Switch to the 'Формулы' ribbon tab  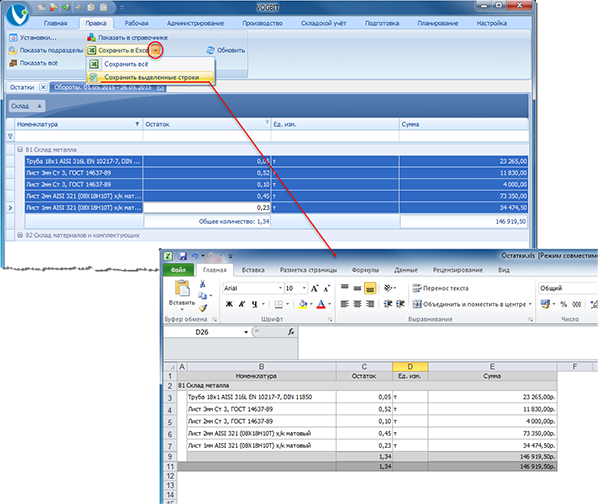tap(365, 270)
